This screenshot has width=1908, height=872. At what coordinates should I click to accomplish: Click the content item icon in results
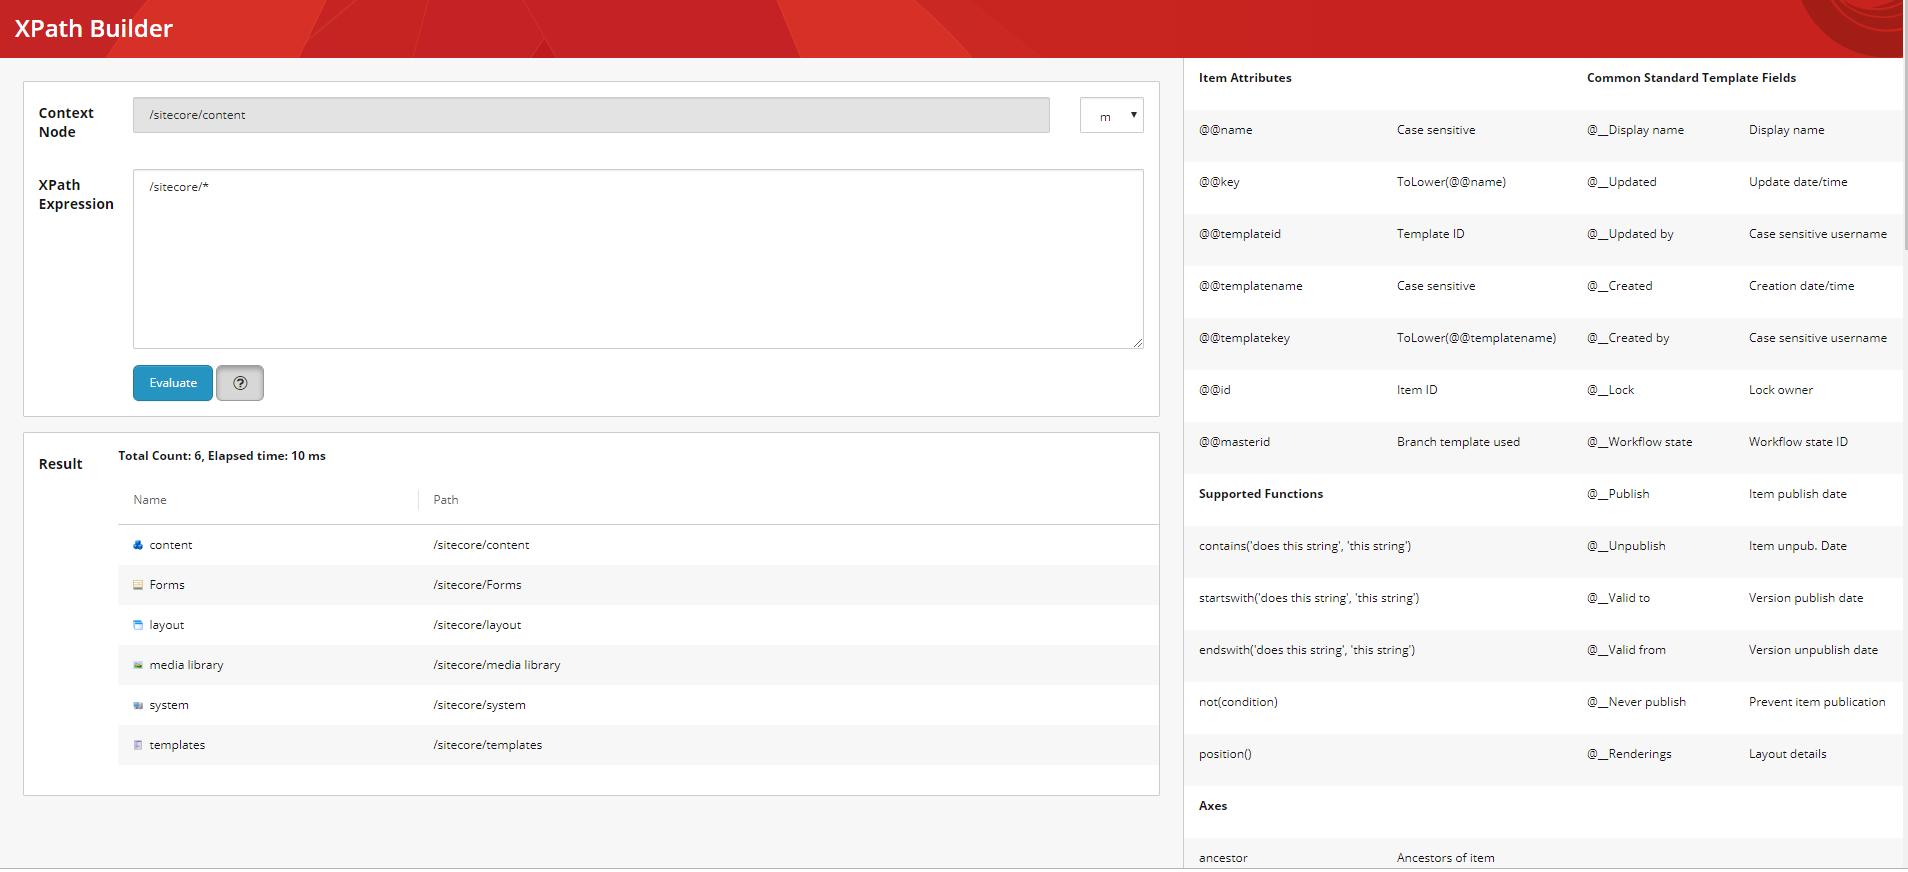[x=138, y=545]
